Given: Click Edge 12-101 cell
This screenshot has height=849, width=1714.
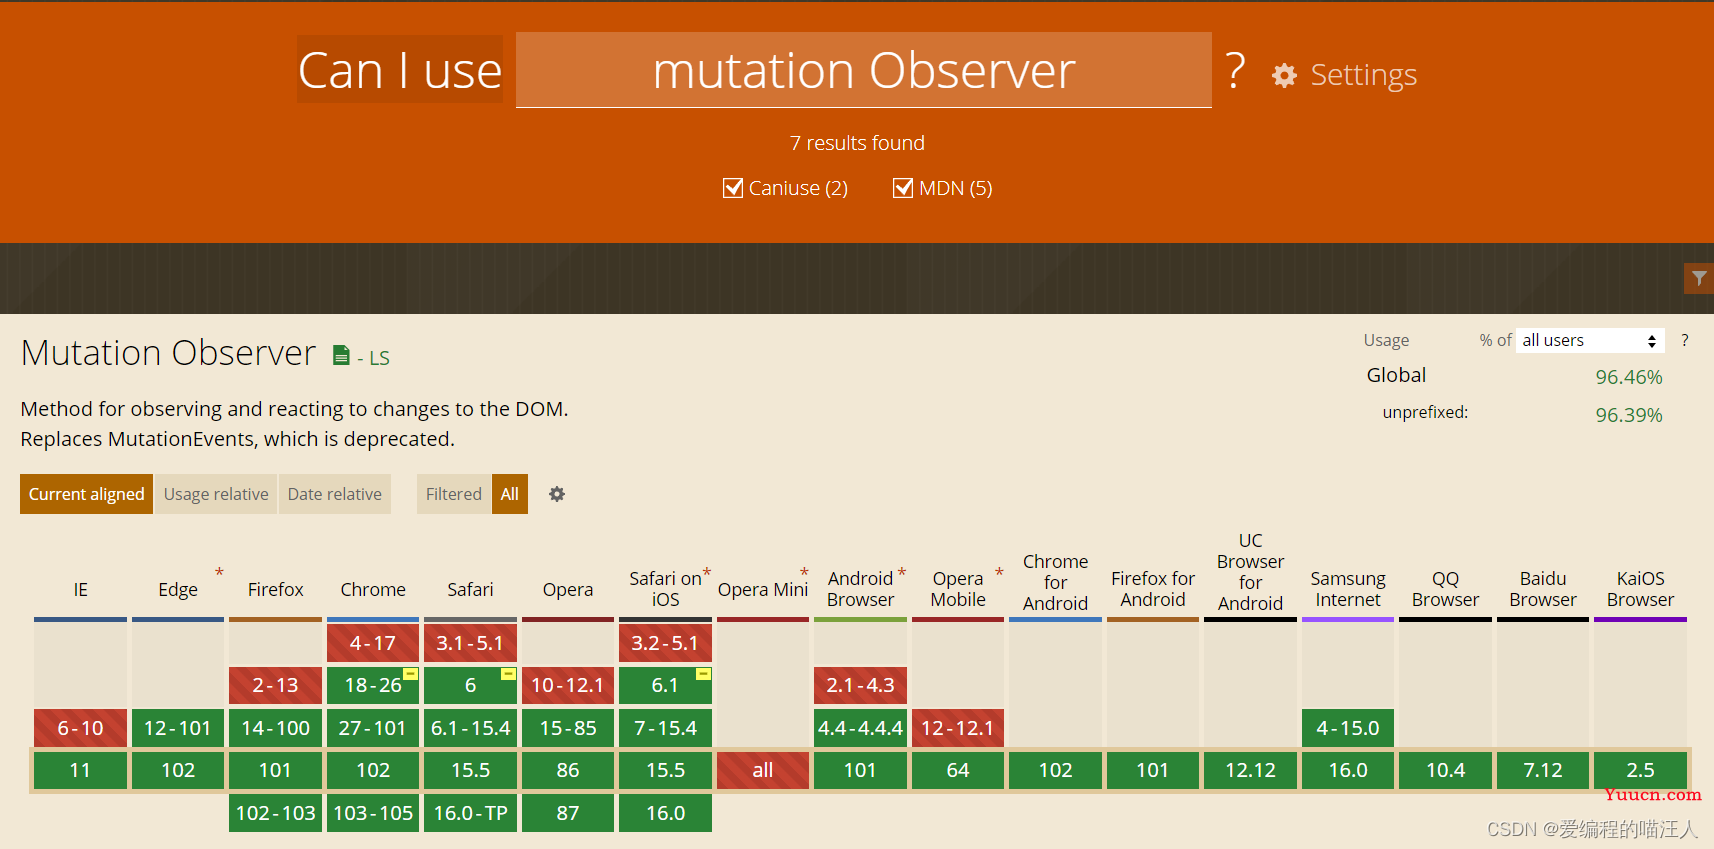Looking at the screenshot, I should (178, 728).
